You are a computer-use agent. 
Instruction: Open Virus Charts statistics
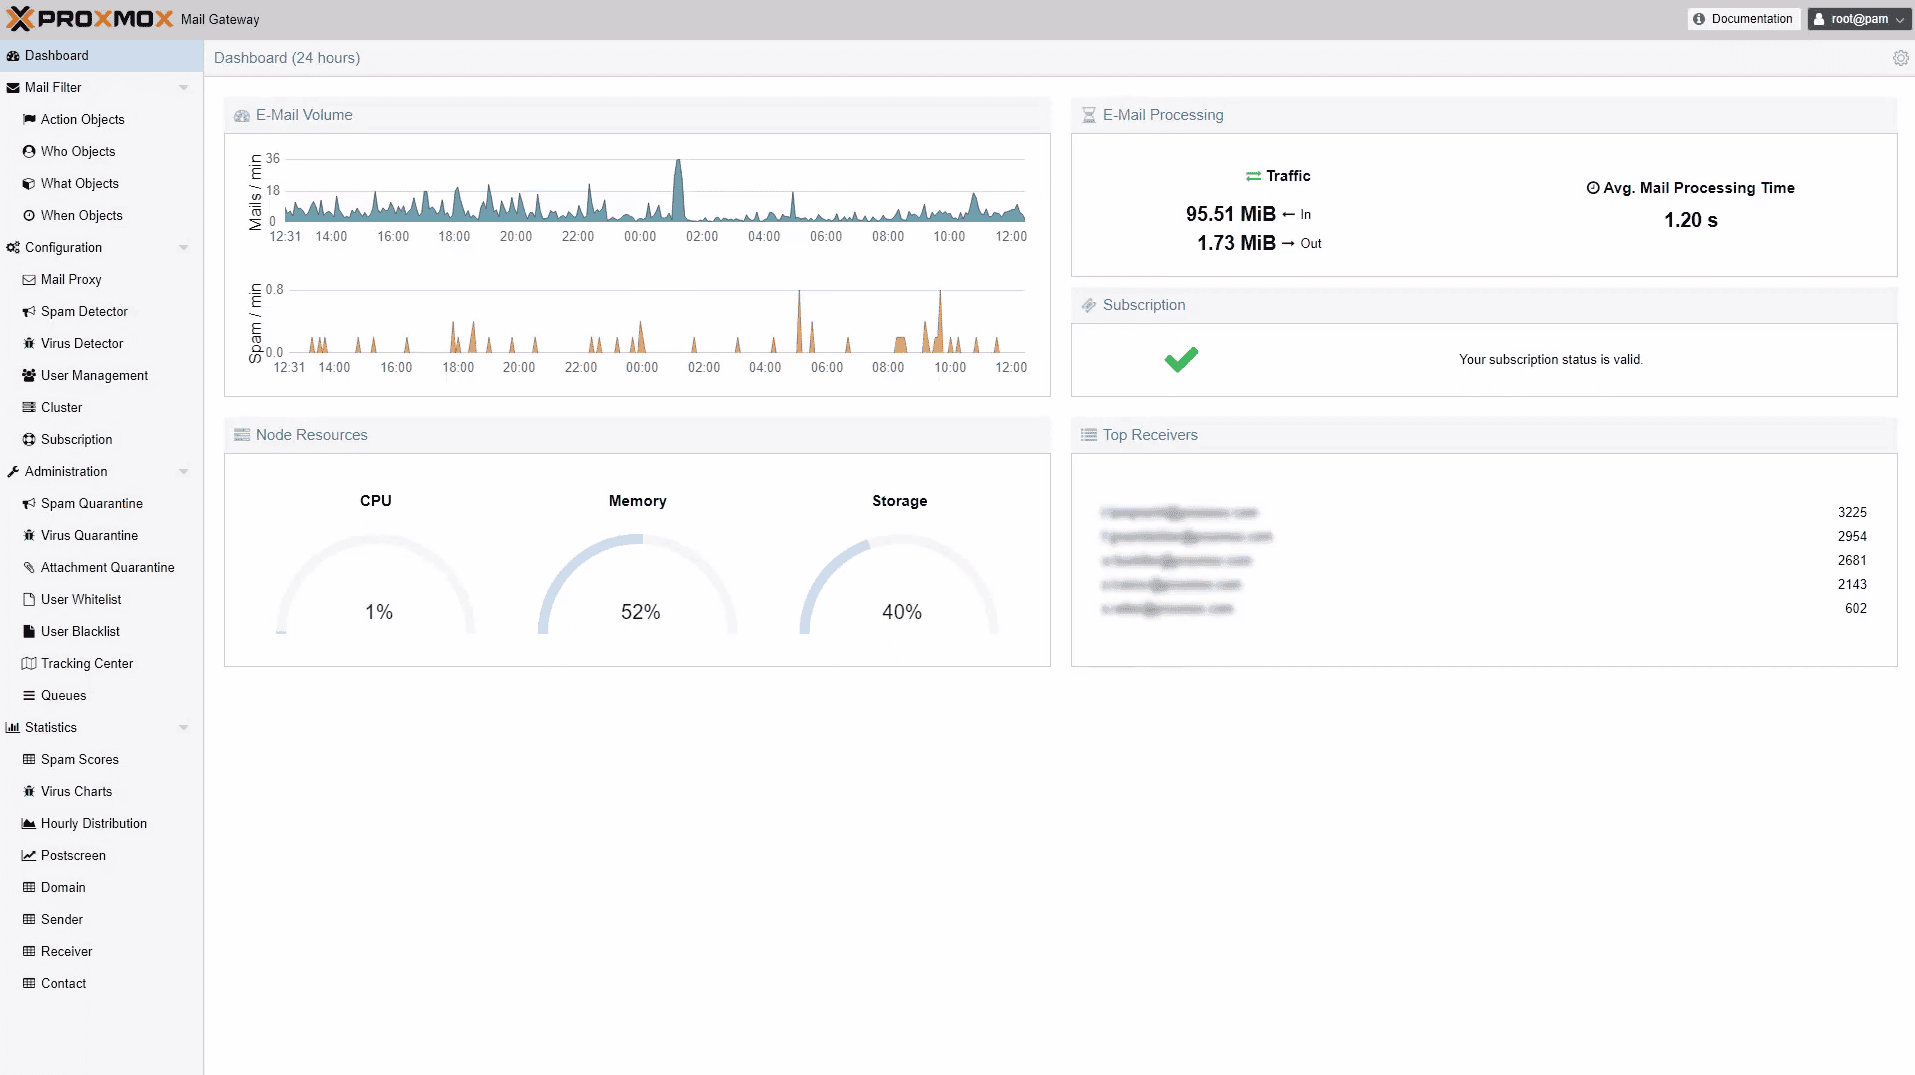pyautogui.click(x=101, y=791)
